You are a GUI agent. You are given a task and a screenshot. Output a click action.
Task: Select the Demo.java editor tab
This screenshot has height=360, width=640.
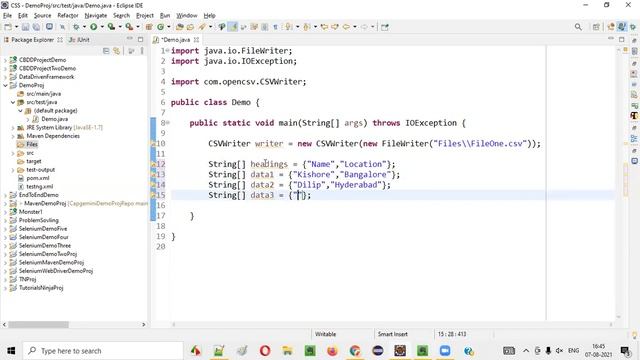click(175, 40)
